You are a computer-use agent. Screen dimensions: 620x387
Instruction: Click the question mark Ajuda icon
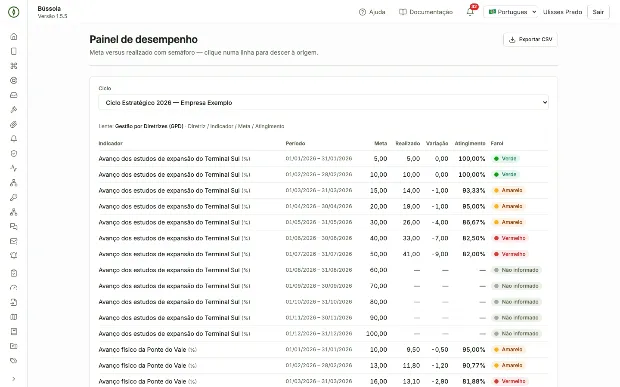362,12
